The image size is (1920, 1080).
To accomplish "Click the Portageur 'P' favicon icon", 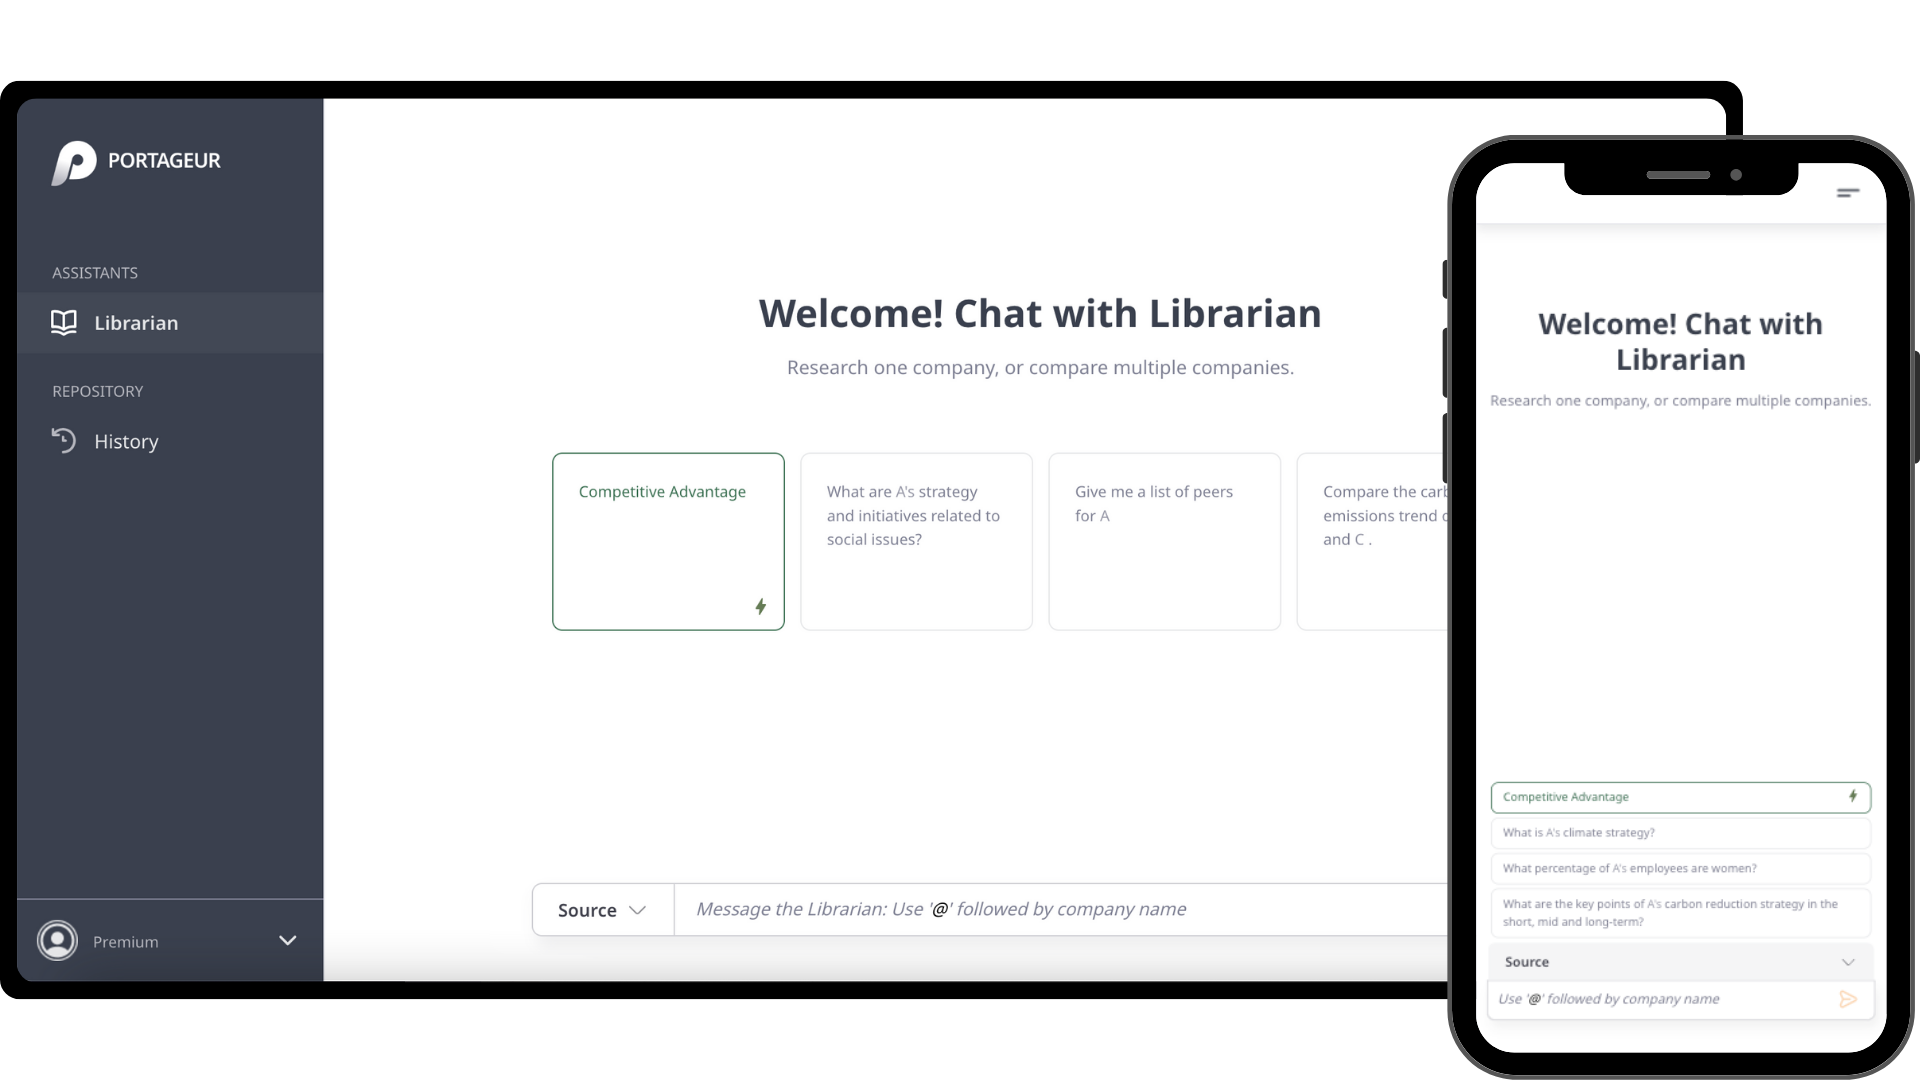I will 73,161.
